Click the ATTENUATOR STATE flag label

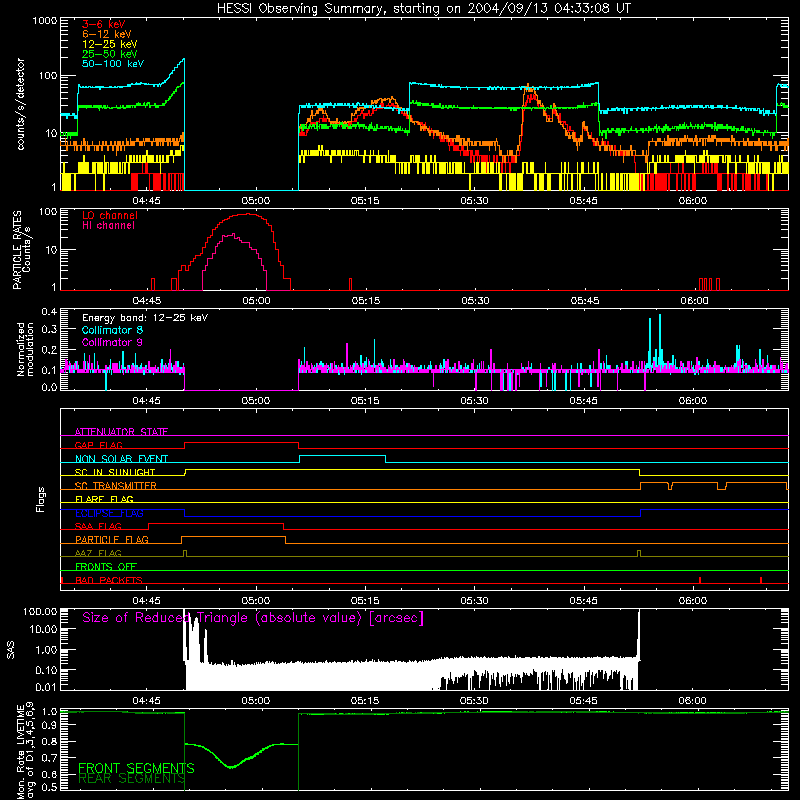coord(121,432)
